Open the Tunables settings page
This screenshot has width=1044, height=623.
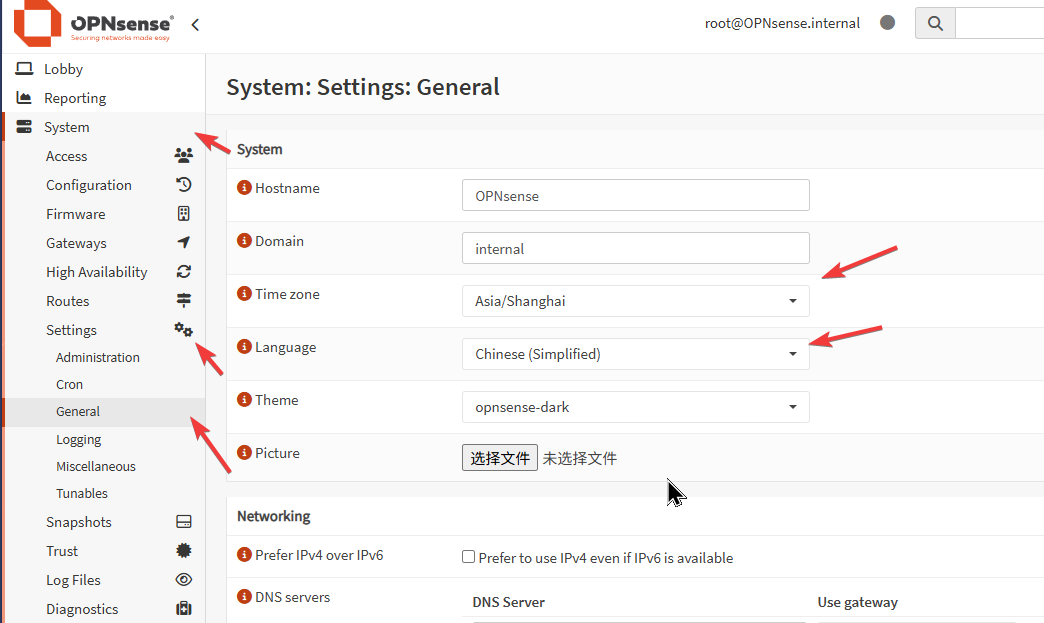[82, 493]
